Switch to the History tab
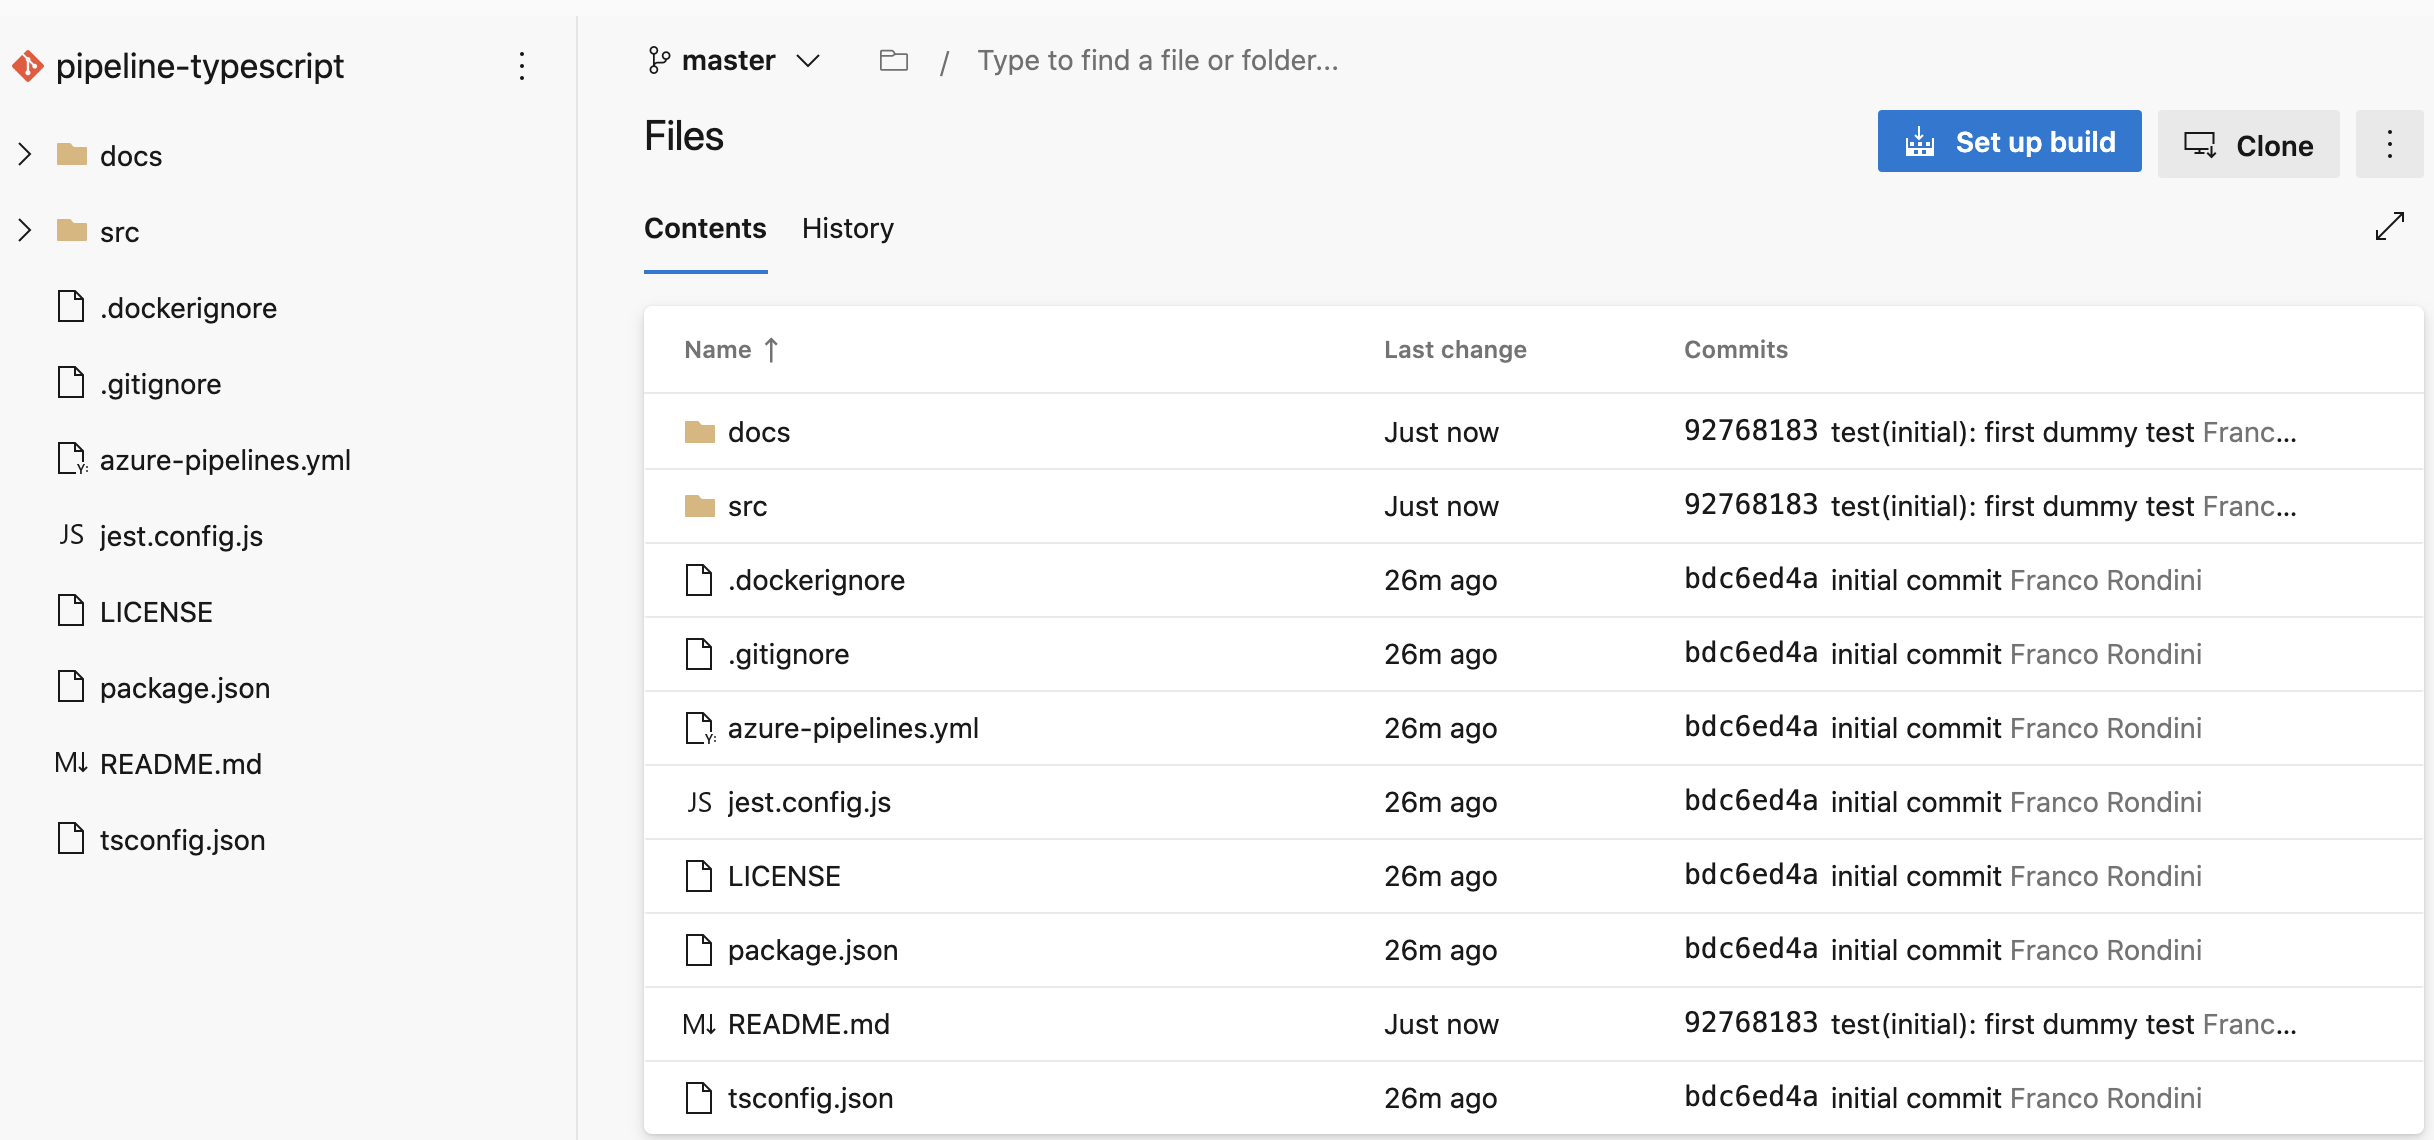2434x1140 pixels. click(x=847, y=229)
